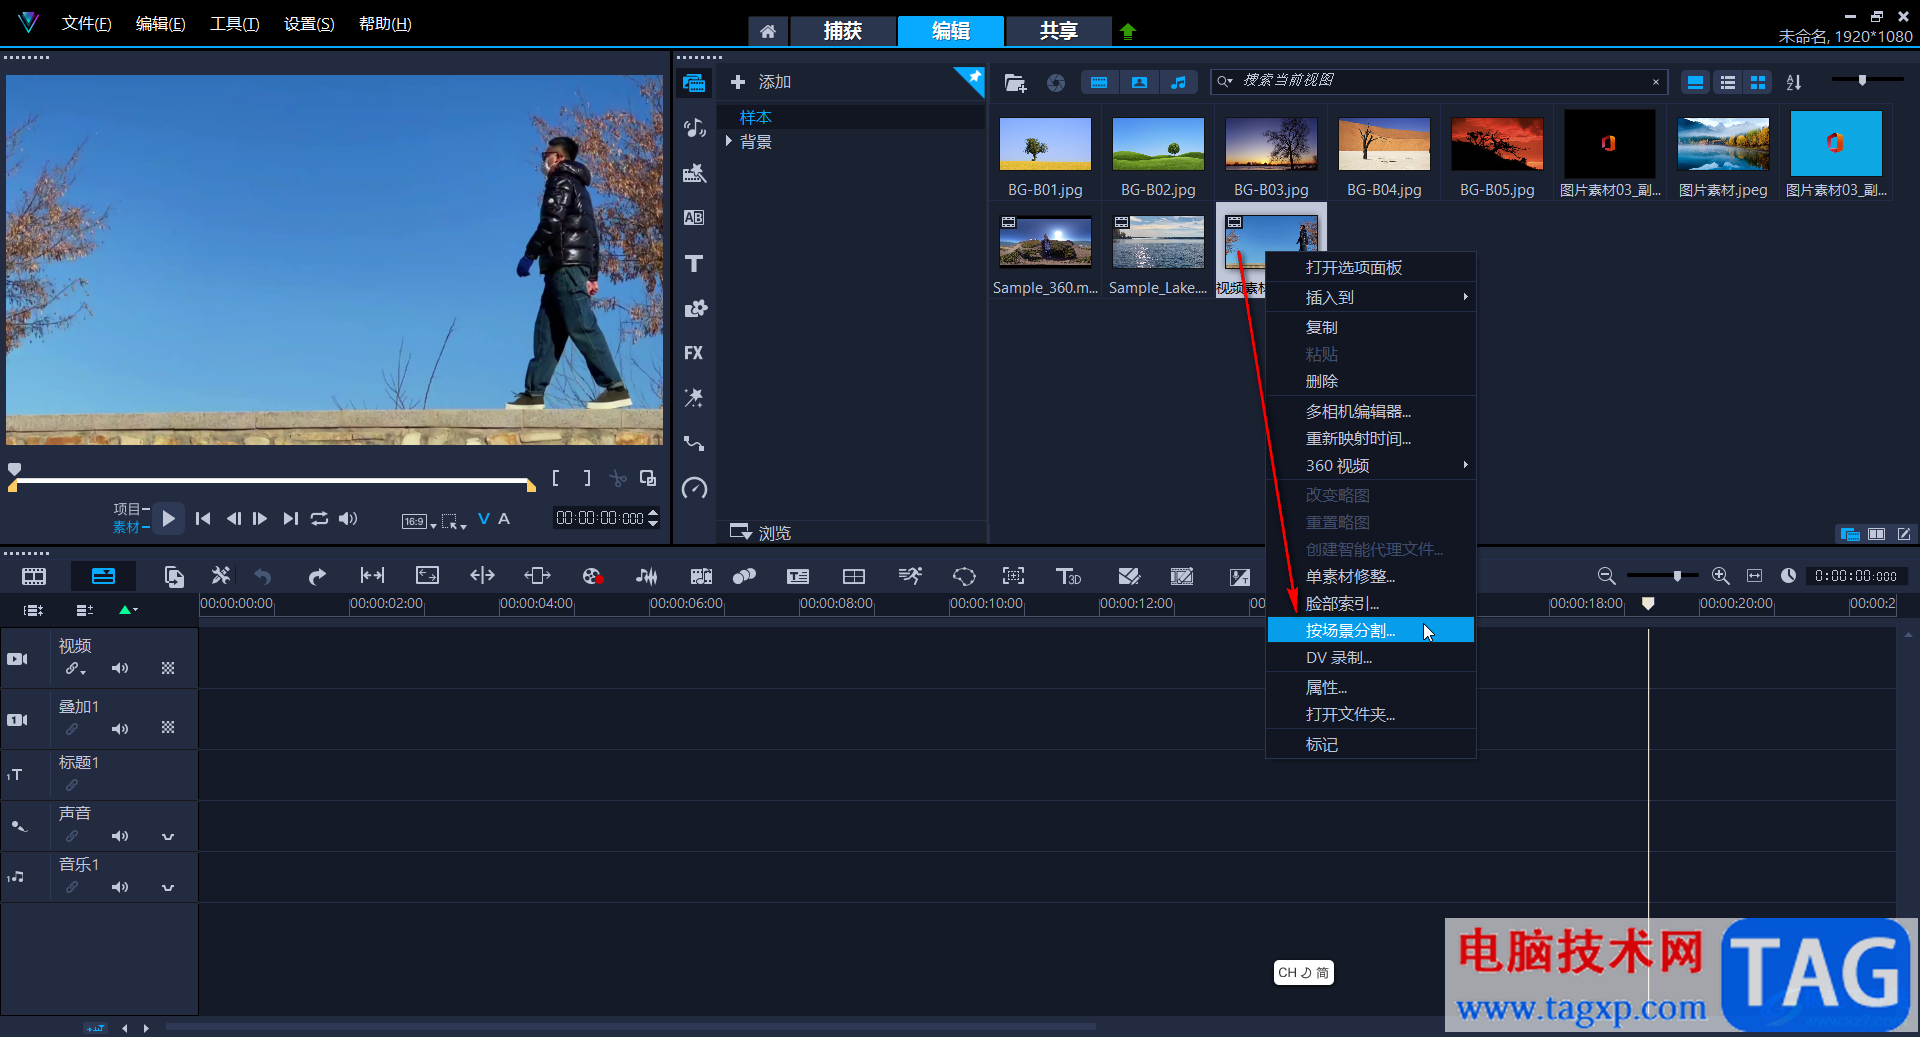Image resolution: width=1920 pixels, height=1037 pixels.
Task: Toggle repeat playback button
Action: (x=319, y=518)
